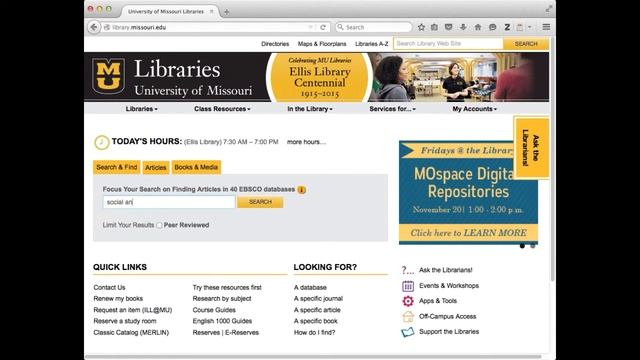Click the browser back arrow button
Image resolution: width=640 pixels, height=360 pixels.
pyautogui.click(x=94, y=27)
